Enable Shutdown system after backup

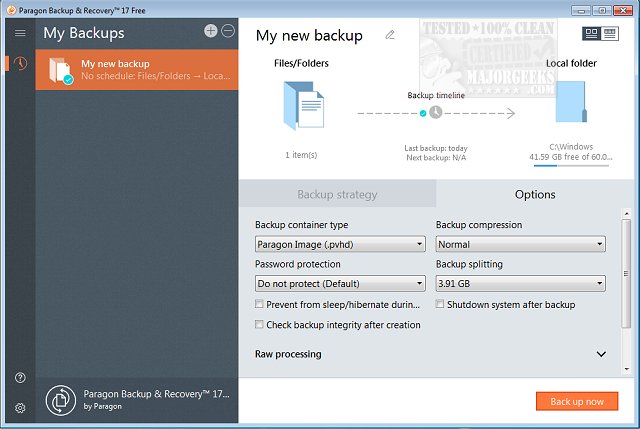click(x=441, y=304)
